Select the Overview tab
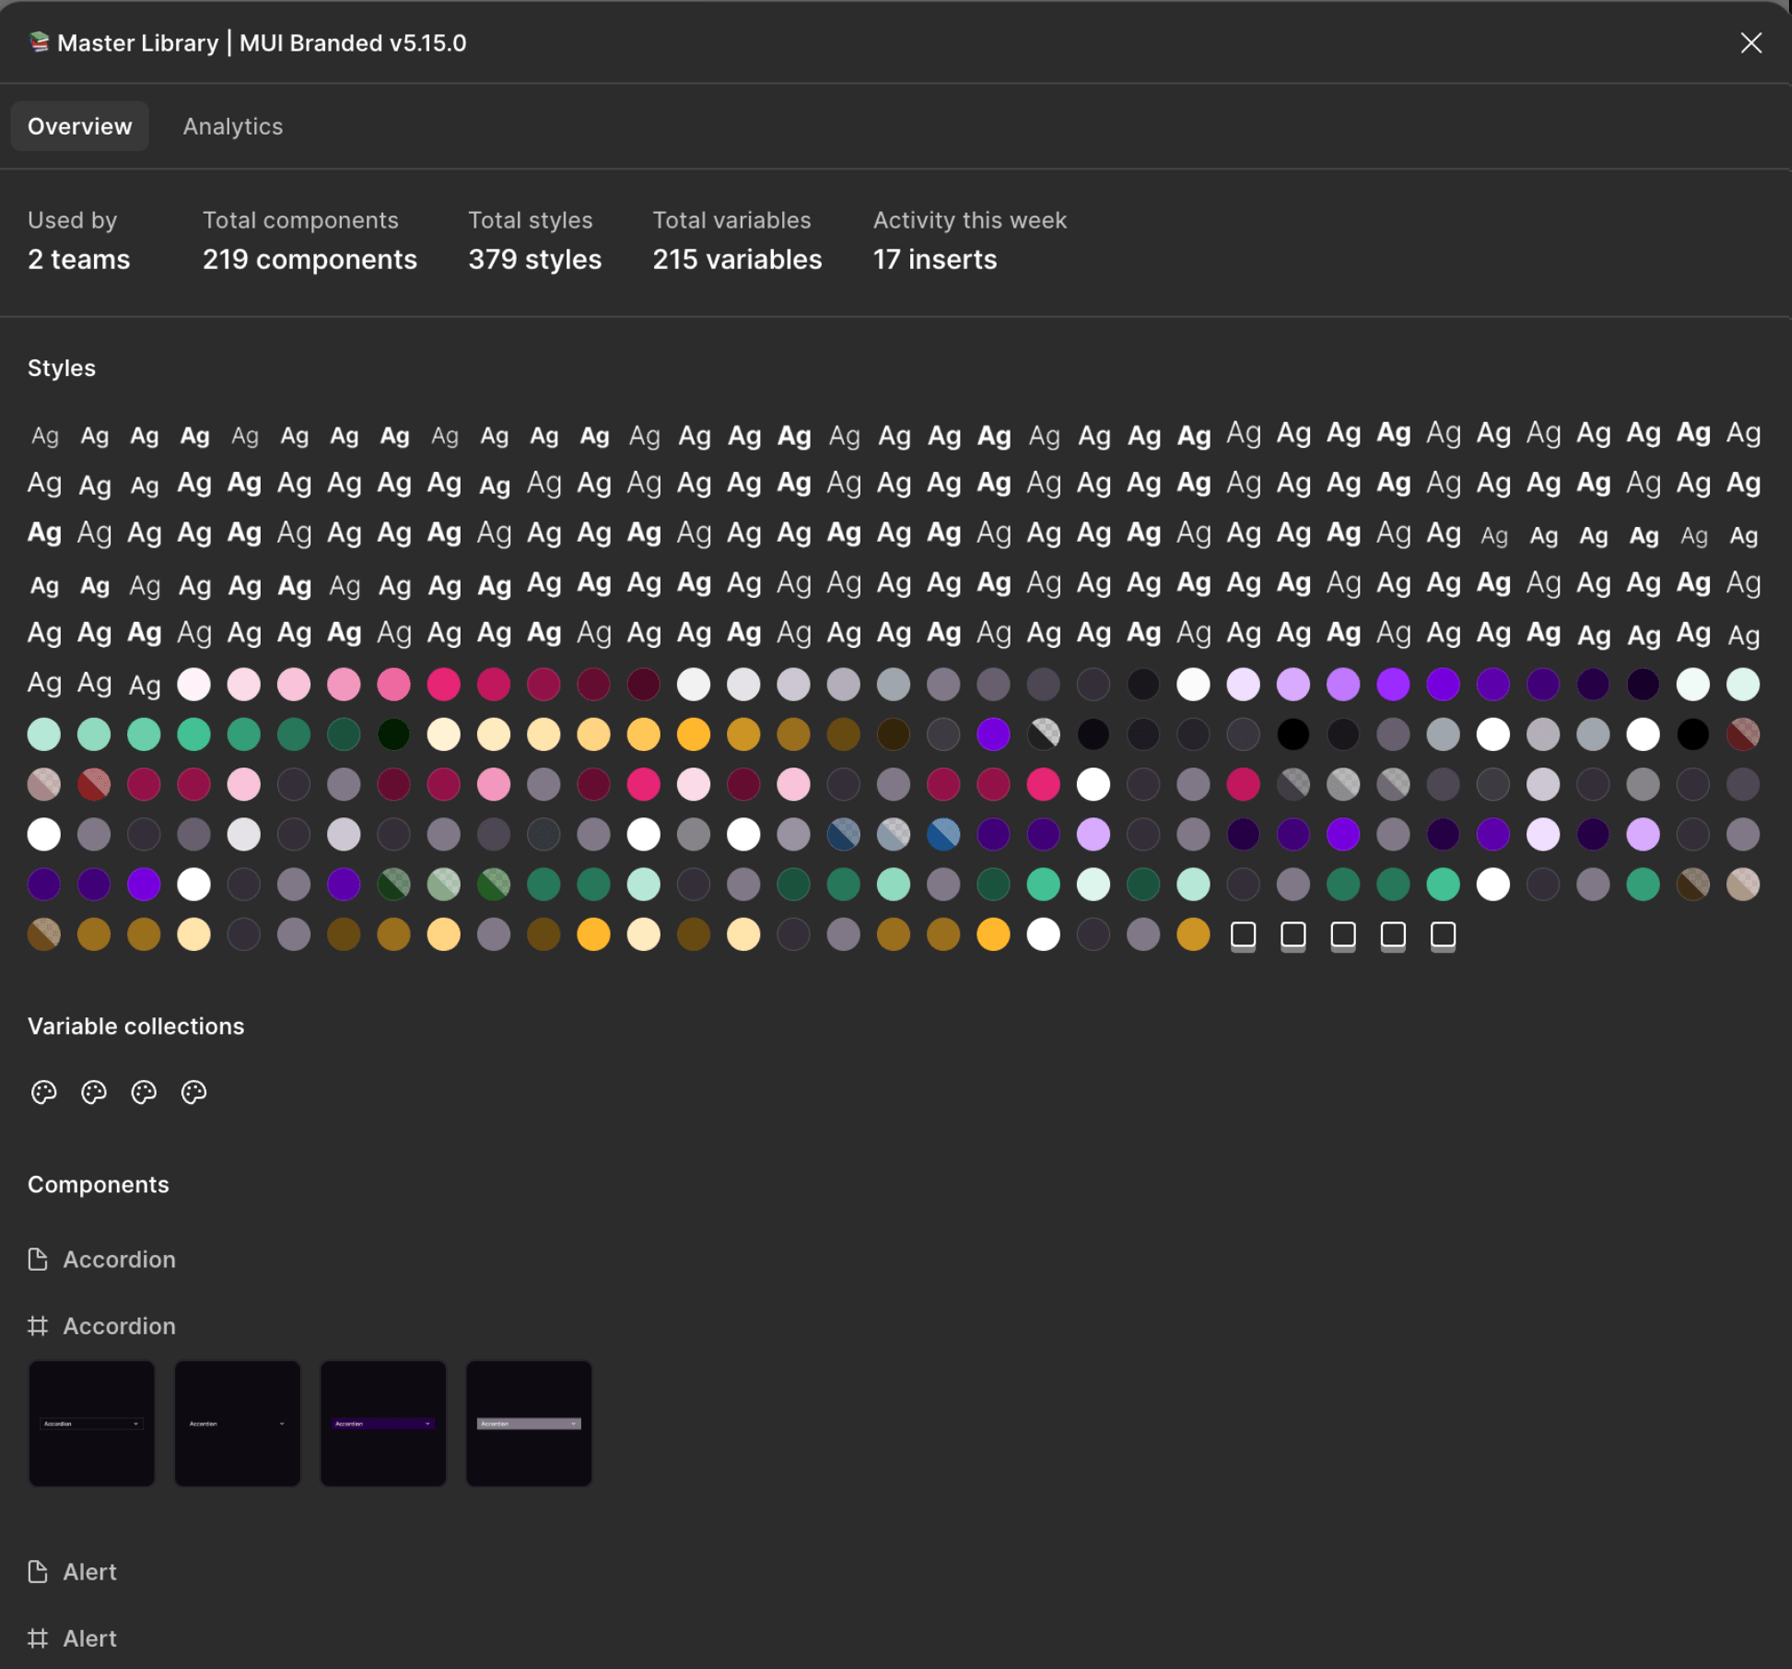1792x1669 pixels. [80, 126]
